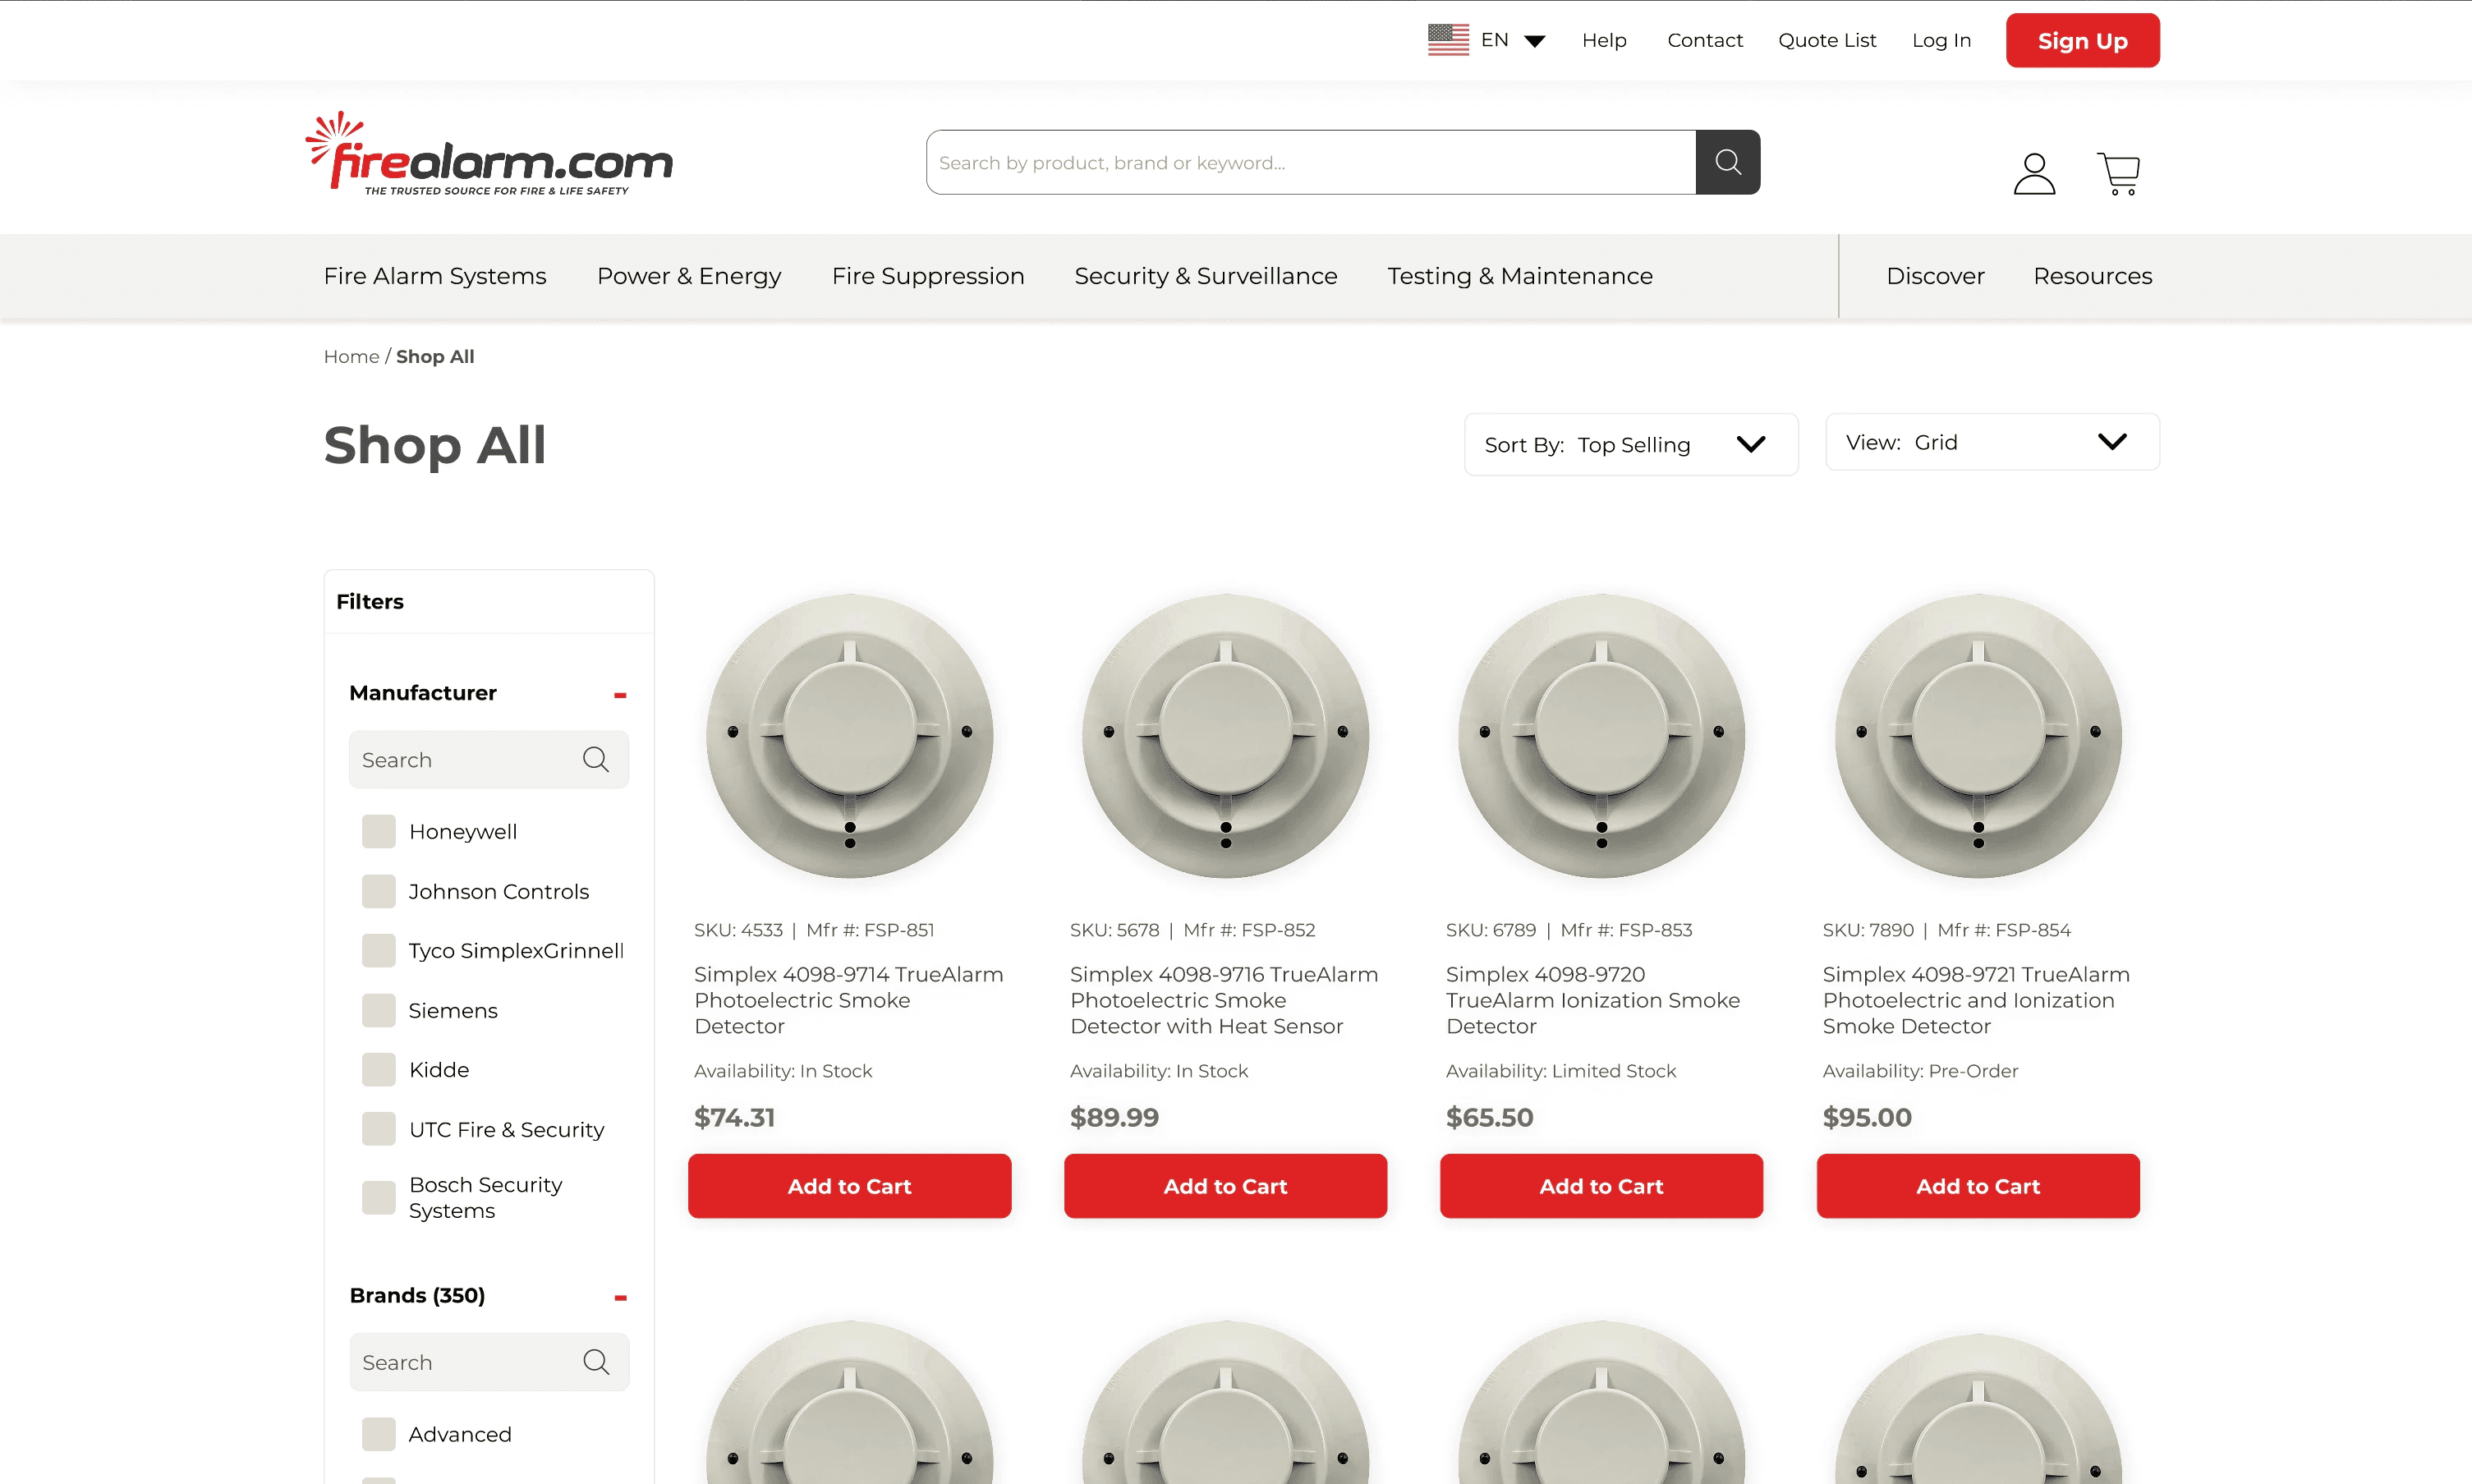Click the US flag language icon
This screenshot has height=1484, width=2472.
pyautogui.click(x=1447, y=40)
